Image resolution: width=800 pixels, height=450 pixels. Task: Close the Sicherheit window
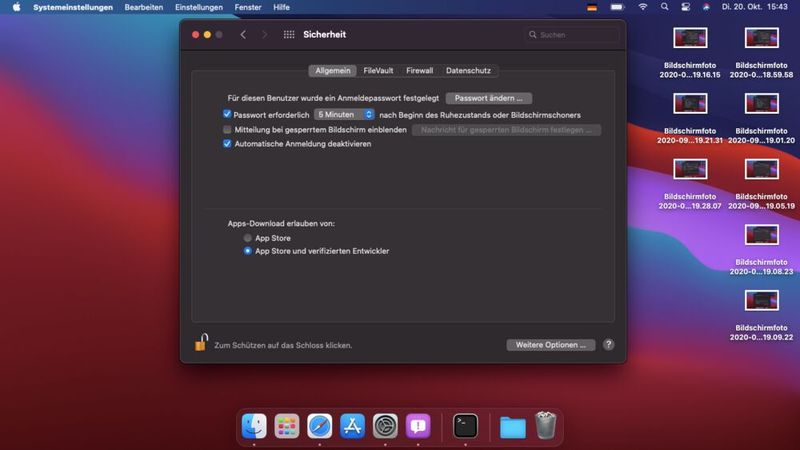[x=195, y=35]
